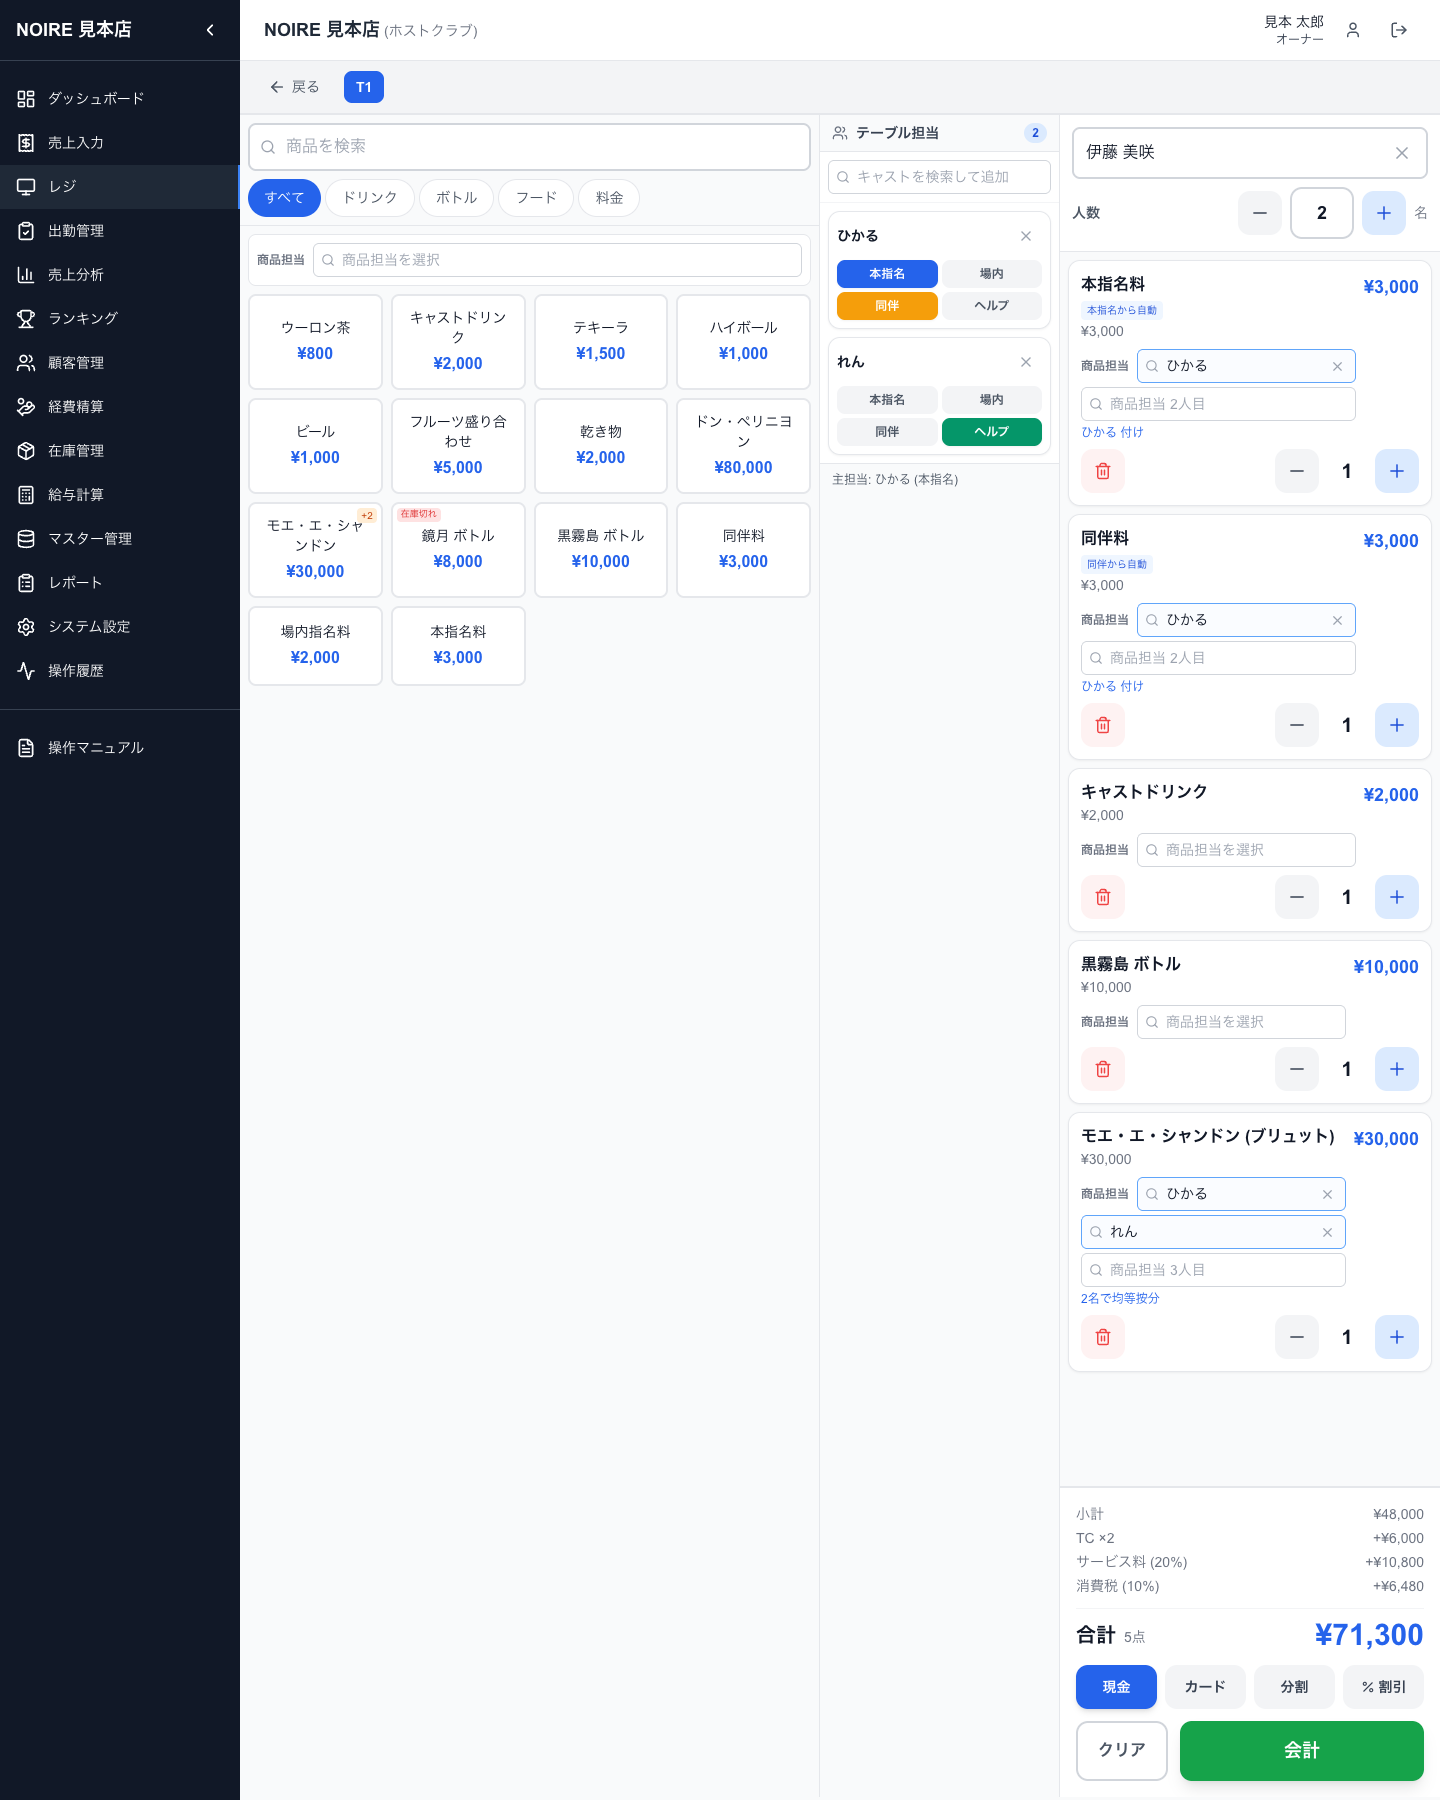Open 商品担当 2人目 selector for 同伴料
Image resolution: width=1440 pixels, height=1800 pixels.
(x=1218, y=658)
